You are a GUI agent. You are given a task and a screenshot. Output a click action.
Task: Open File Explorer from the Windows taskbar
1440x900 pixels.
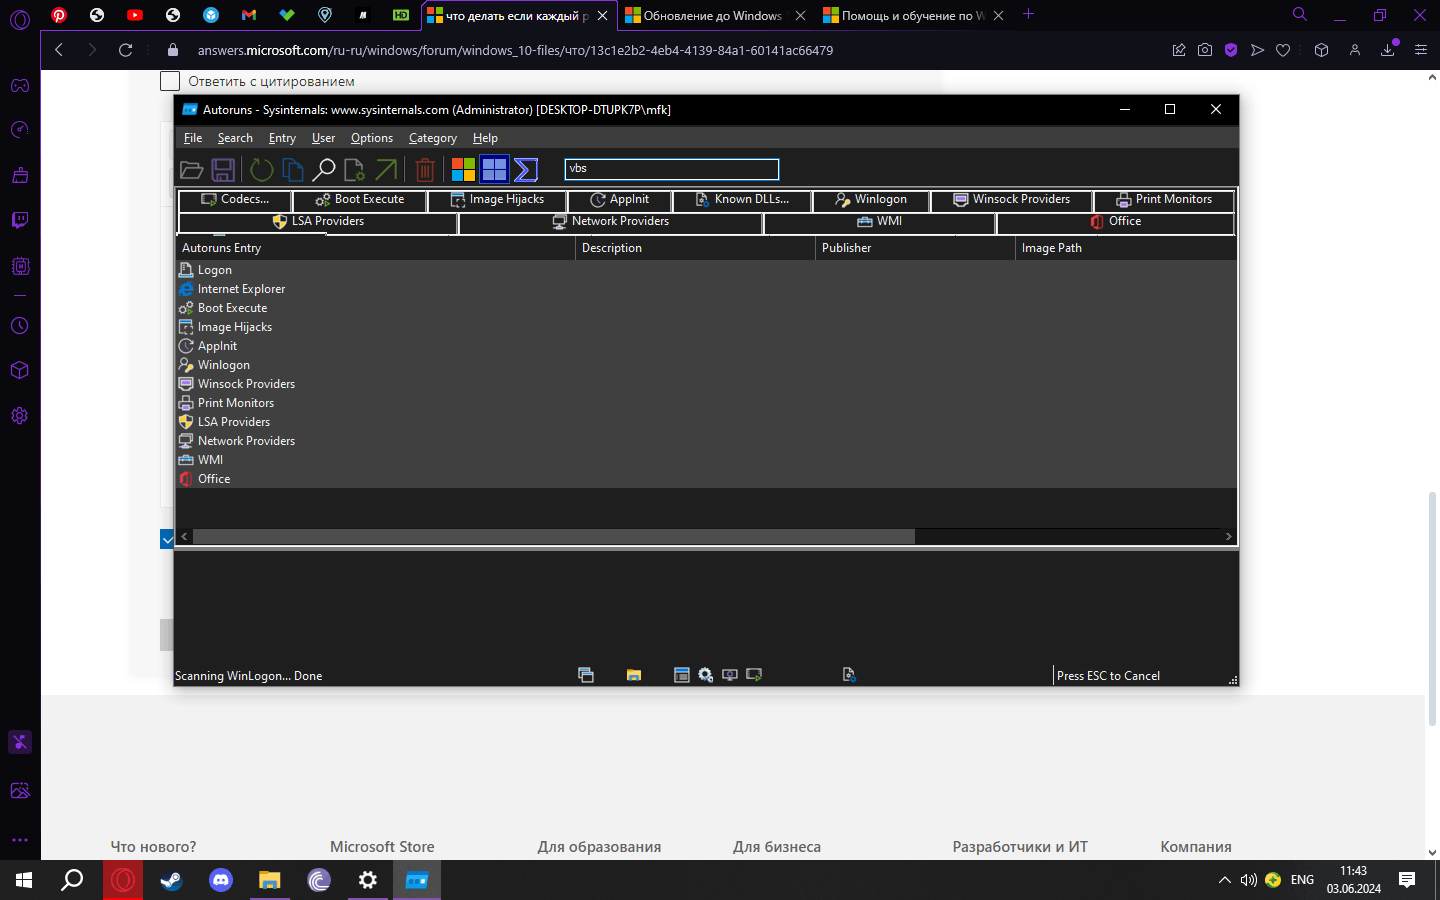[x=270, y=880]
